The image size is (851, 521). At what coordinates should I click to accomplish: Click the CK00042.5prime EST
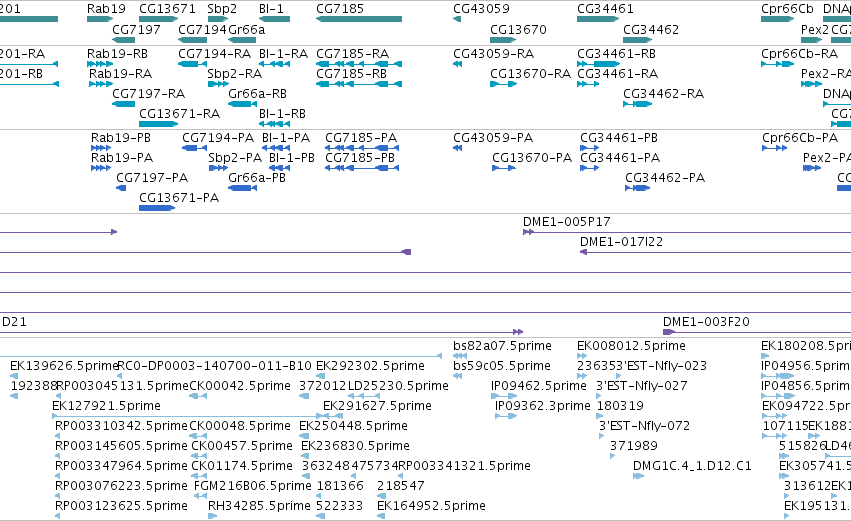point(198,396)
